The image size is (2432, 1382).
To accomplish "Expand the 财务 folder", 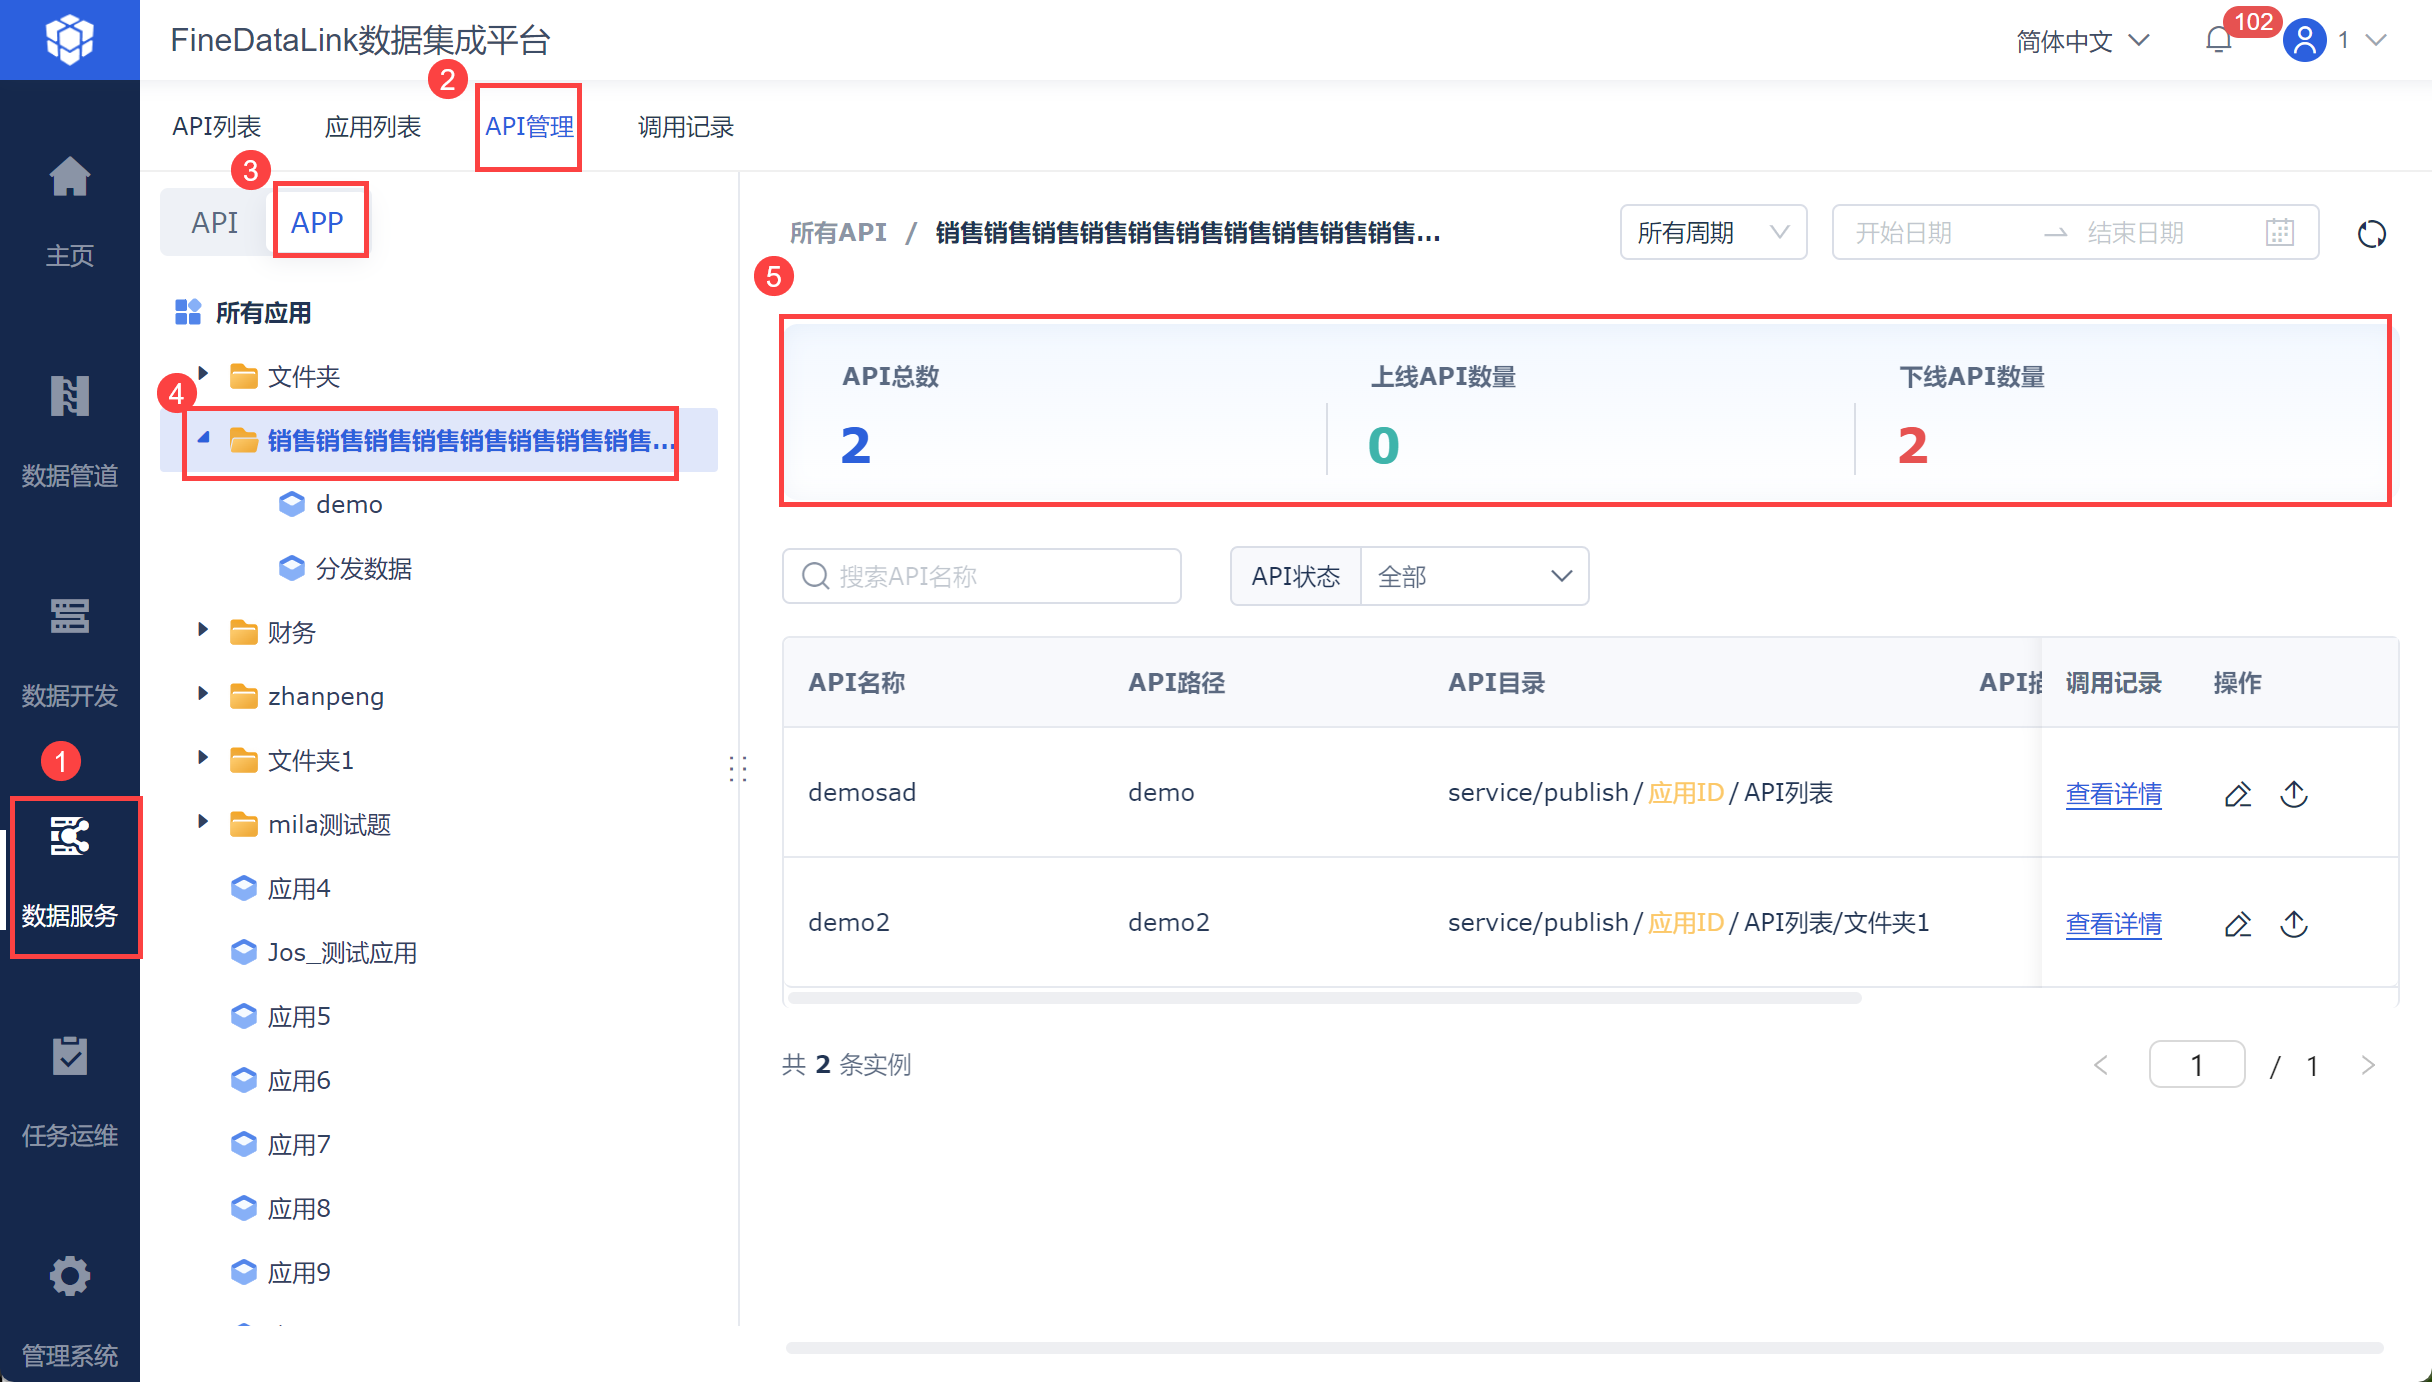I will pyautogui.click(x=203, y=631).
